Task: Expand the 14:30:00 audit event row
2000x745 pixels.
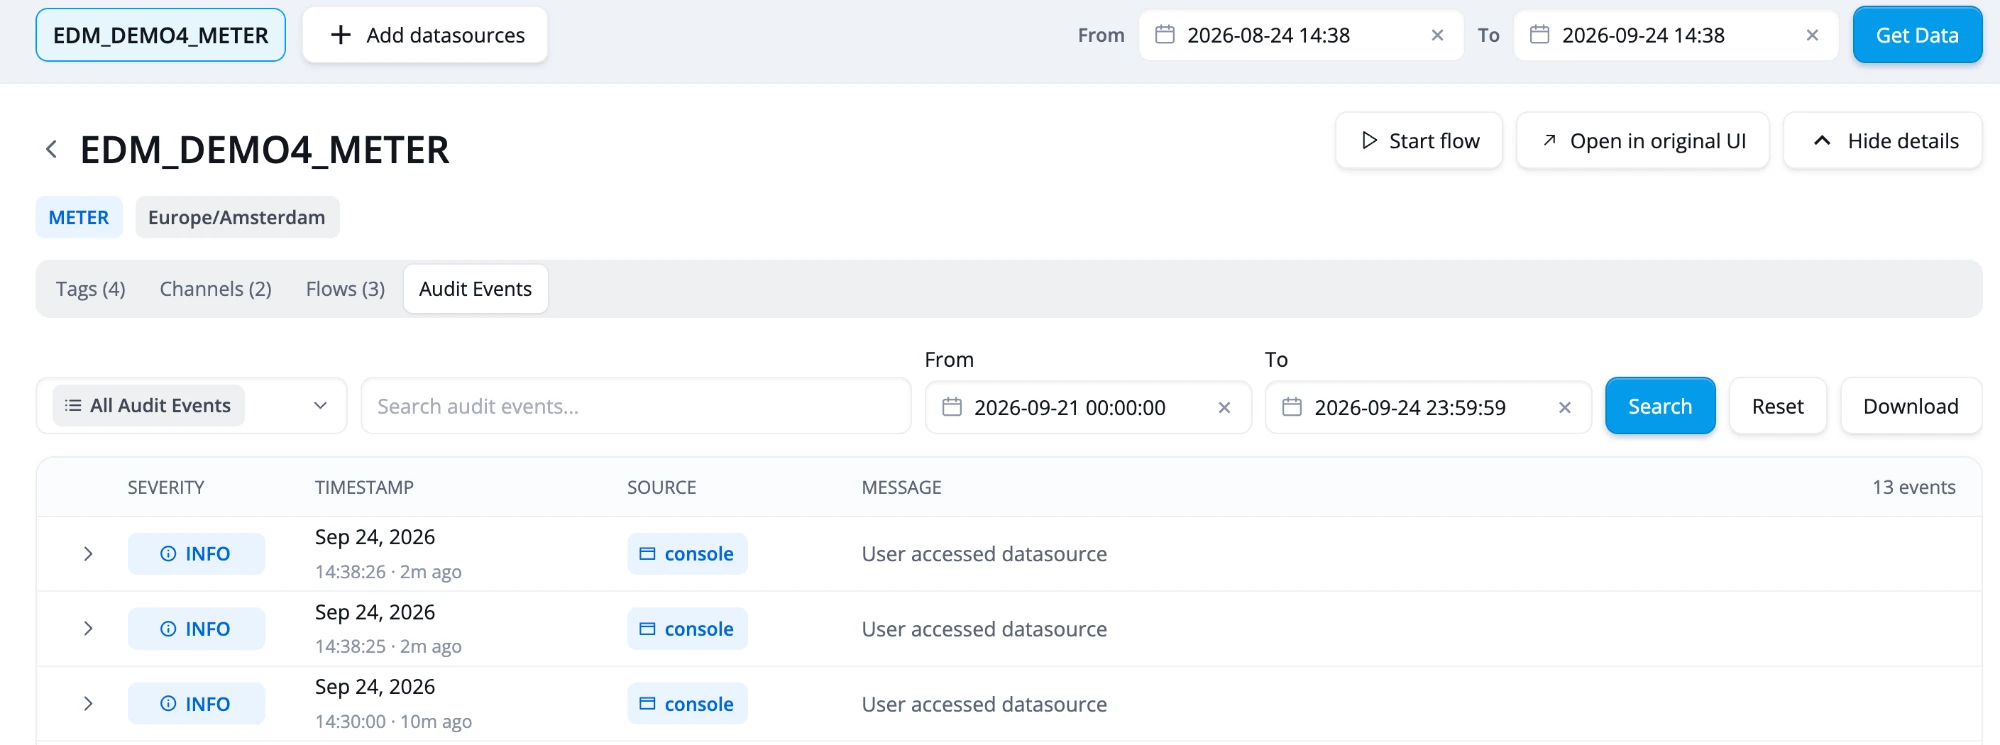Action: [88, 704]
